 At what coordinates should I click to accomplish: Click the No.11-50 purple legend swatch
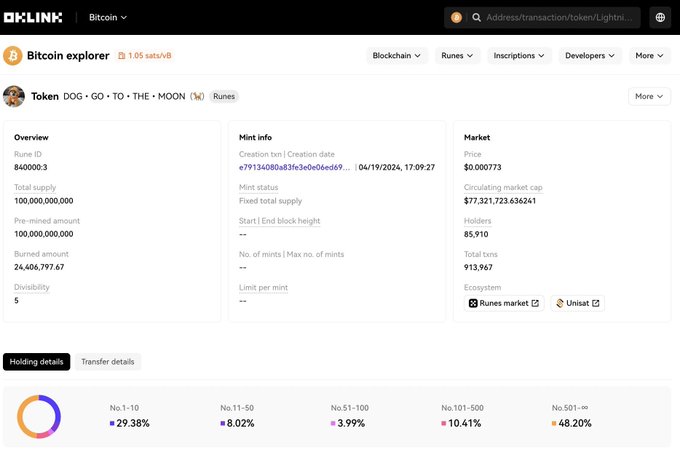222,423
